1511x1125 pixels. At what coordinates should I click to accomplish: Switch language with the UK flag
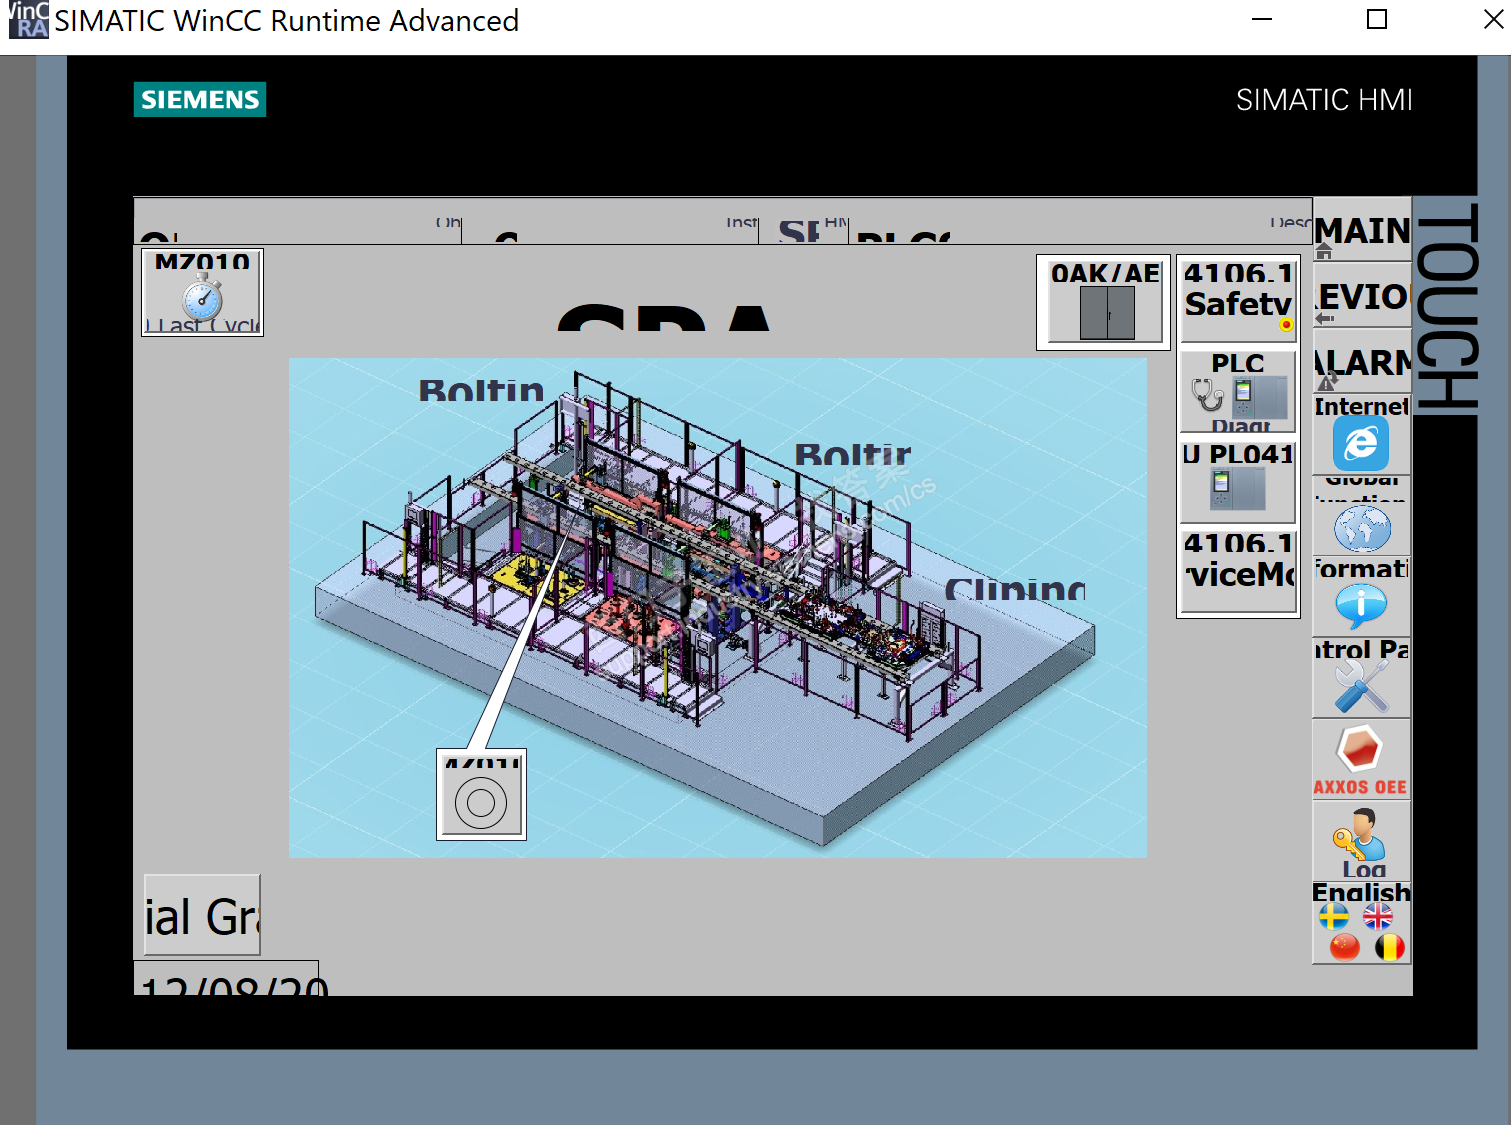(1378, 916)
